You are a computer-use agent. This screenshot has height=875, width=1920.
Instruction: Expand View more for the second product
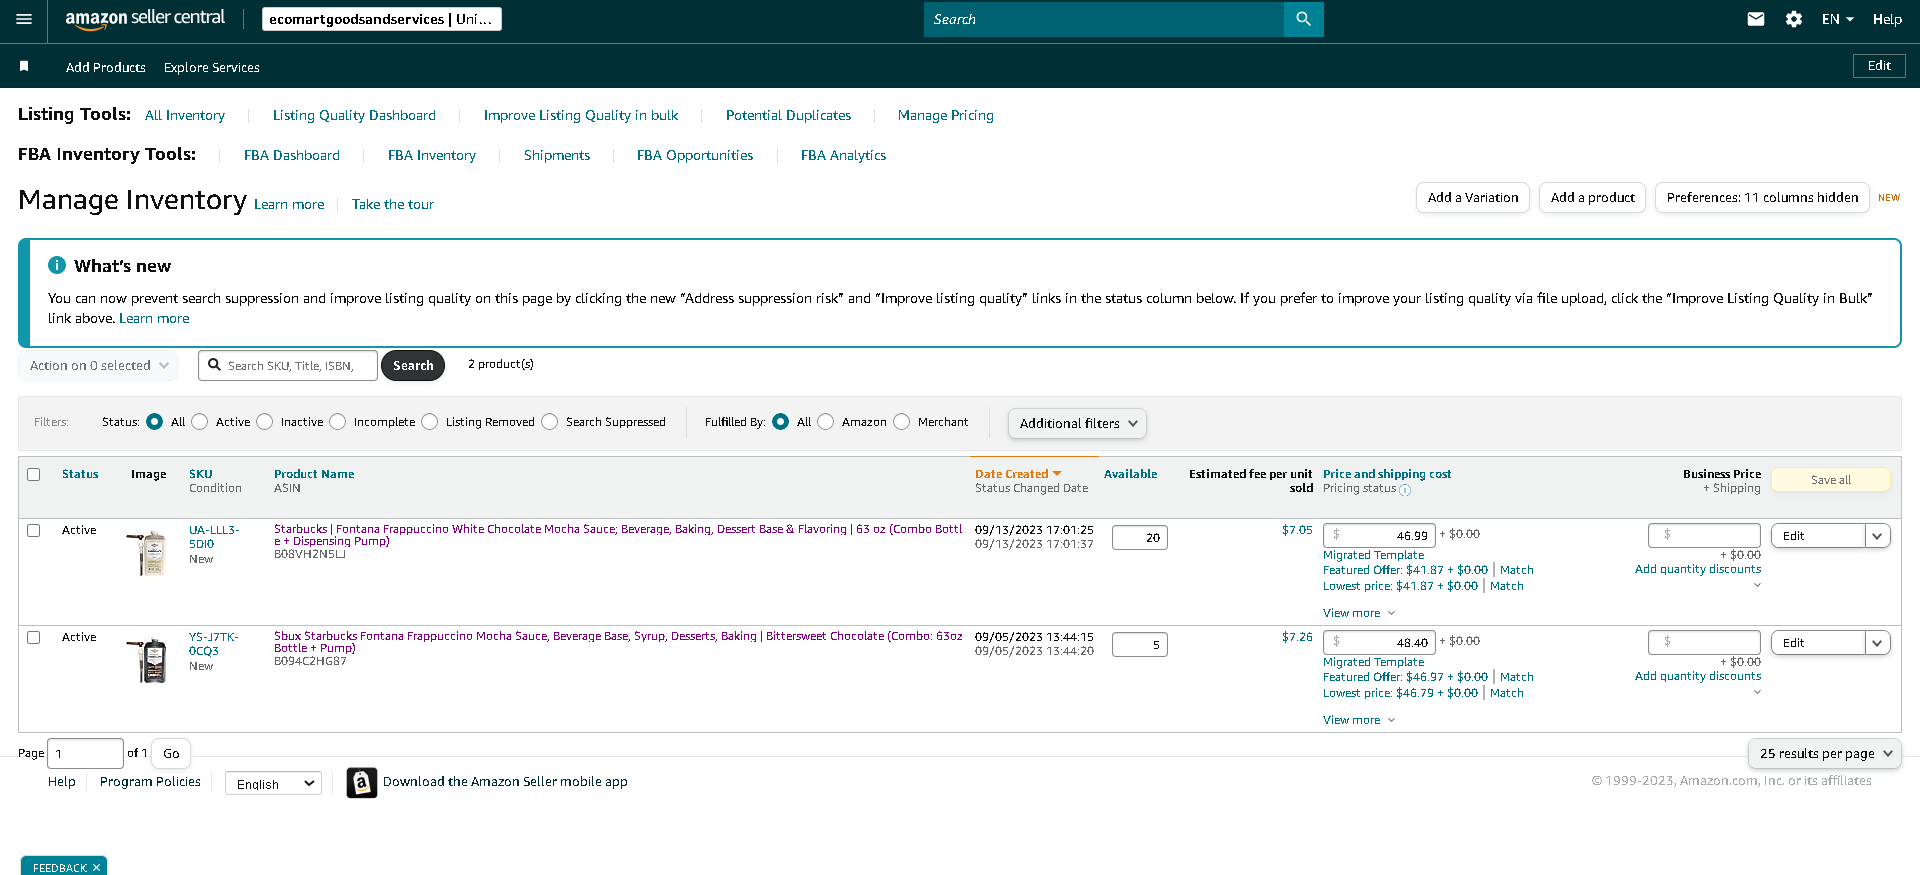pos(1359,720)
